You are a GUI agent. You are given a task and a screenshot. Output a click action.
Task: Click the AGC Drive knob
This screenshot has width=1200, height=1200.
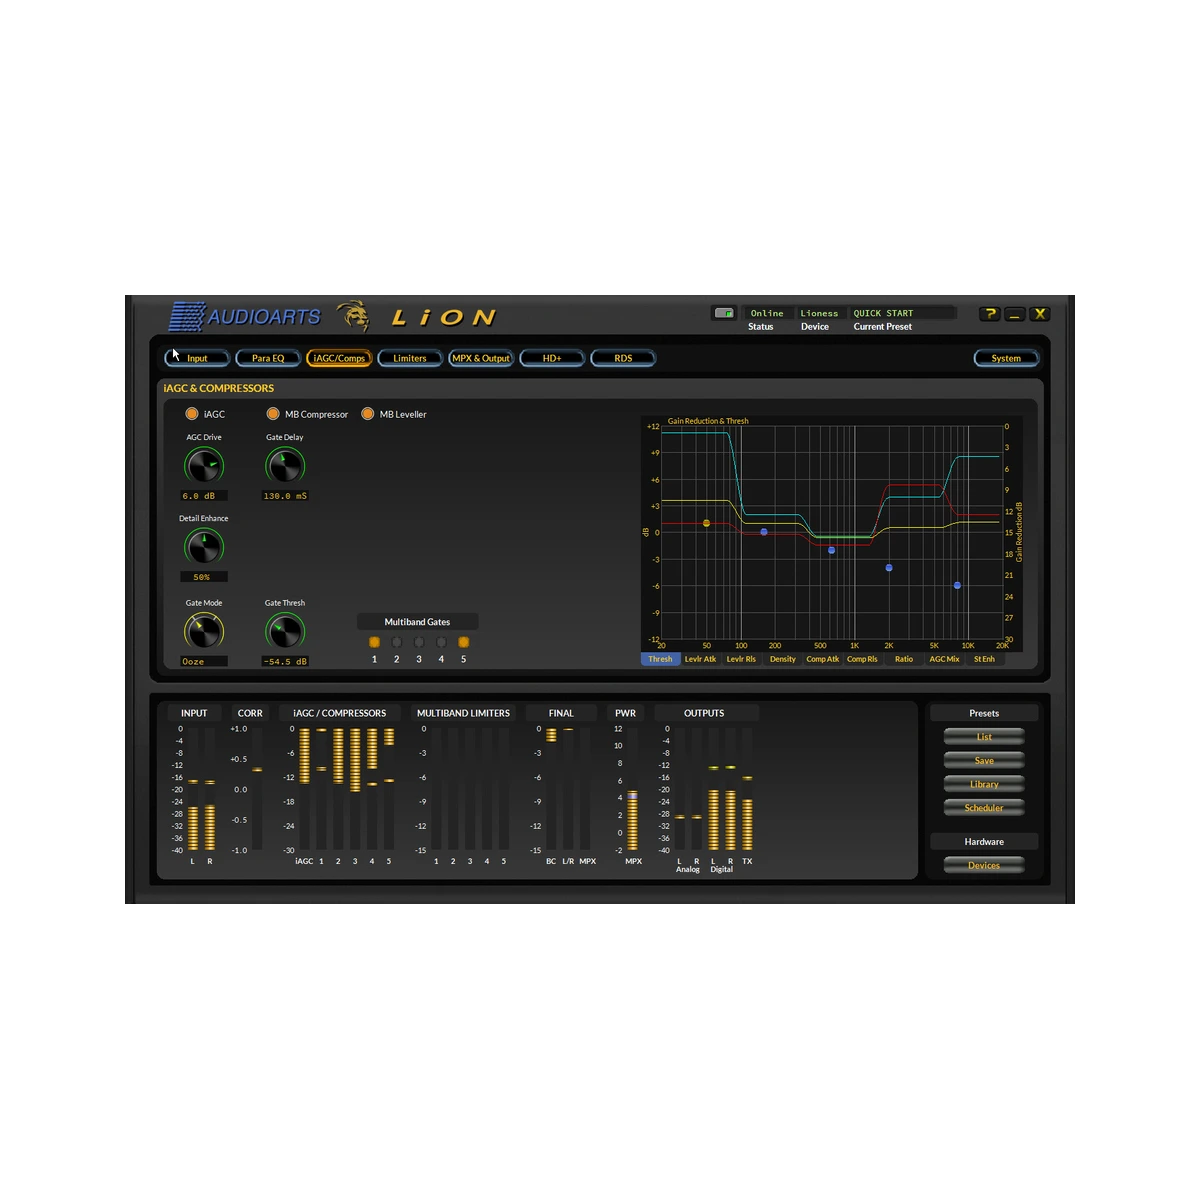tap(204, 465)
